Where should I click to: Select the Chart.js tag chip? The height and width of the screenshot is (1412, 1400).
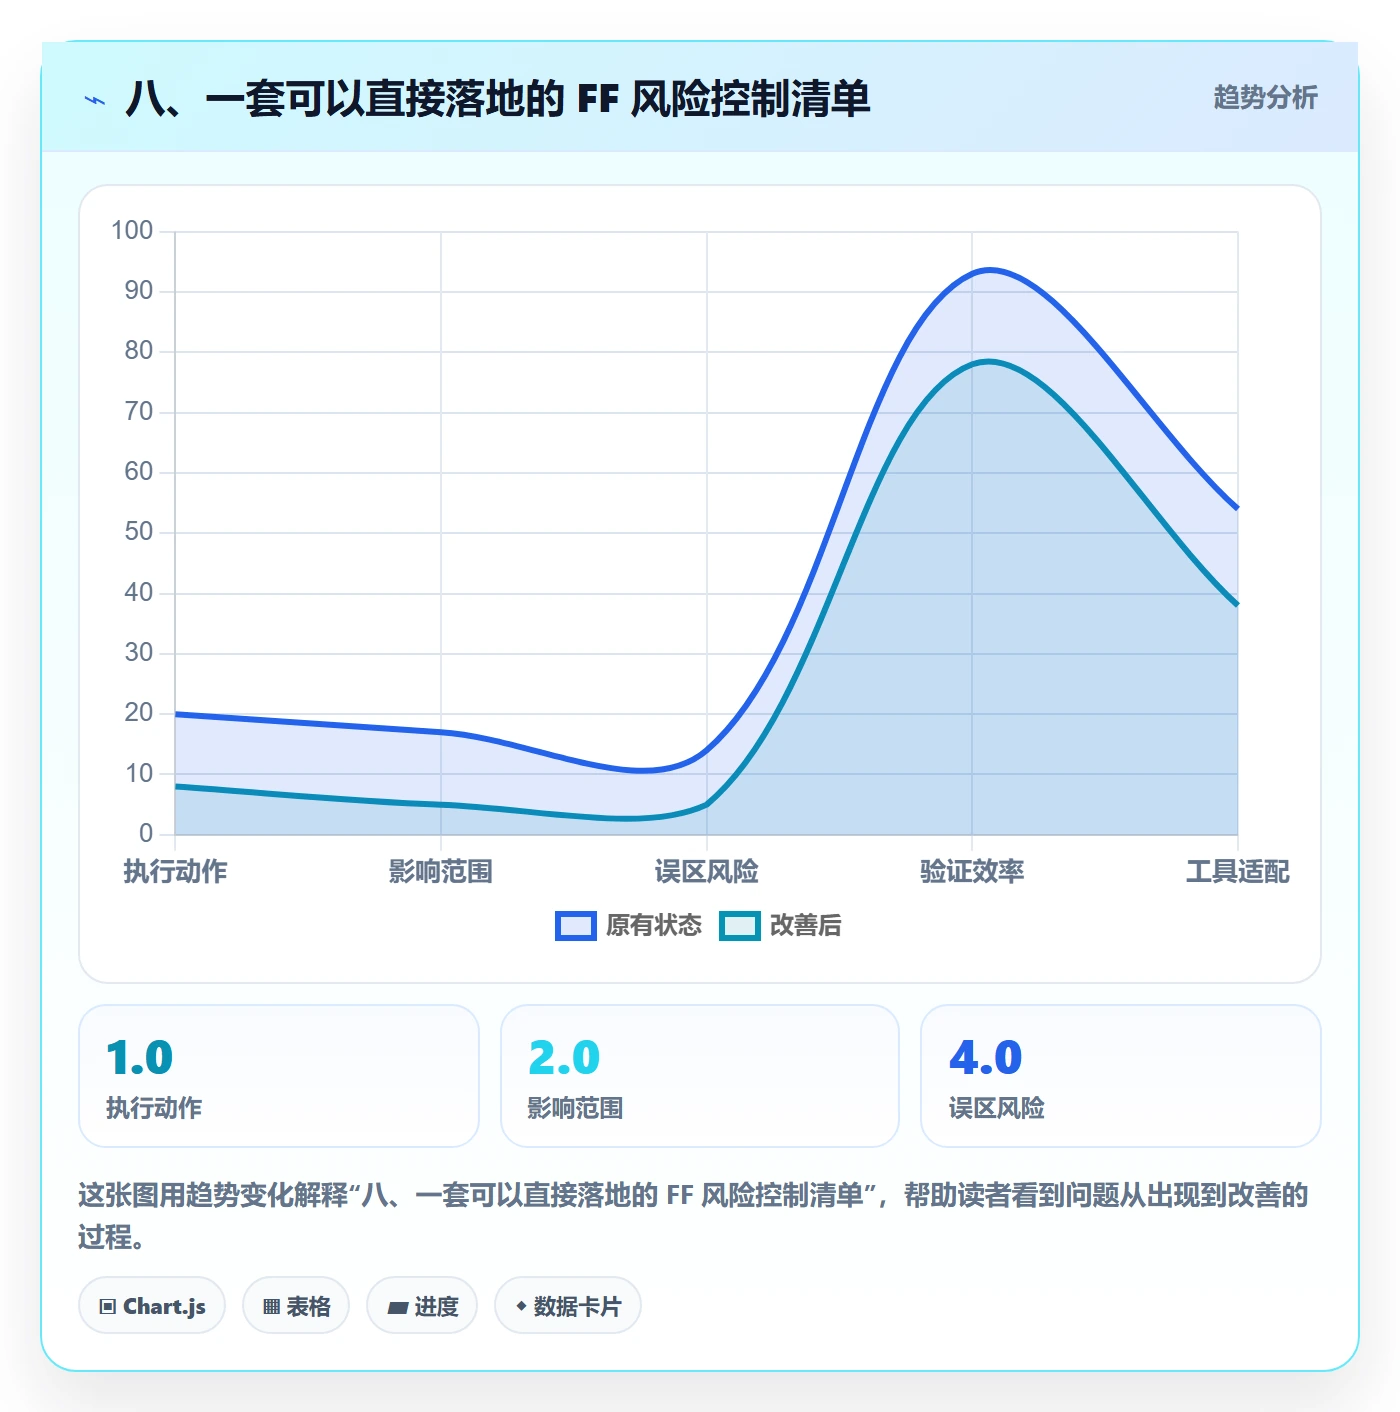click(152, 1306)
